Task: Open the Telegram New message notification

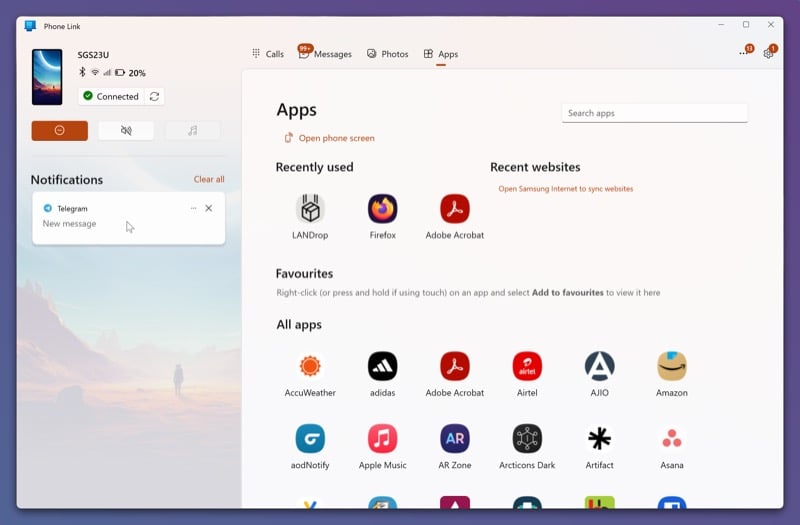Action: (x=129, y=218)
